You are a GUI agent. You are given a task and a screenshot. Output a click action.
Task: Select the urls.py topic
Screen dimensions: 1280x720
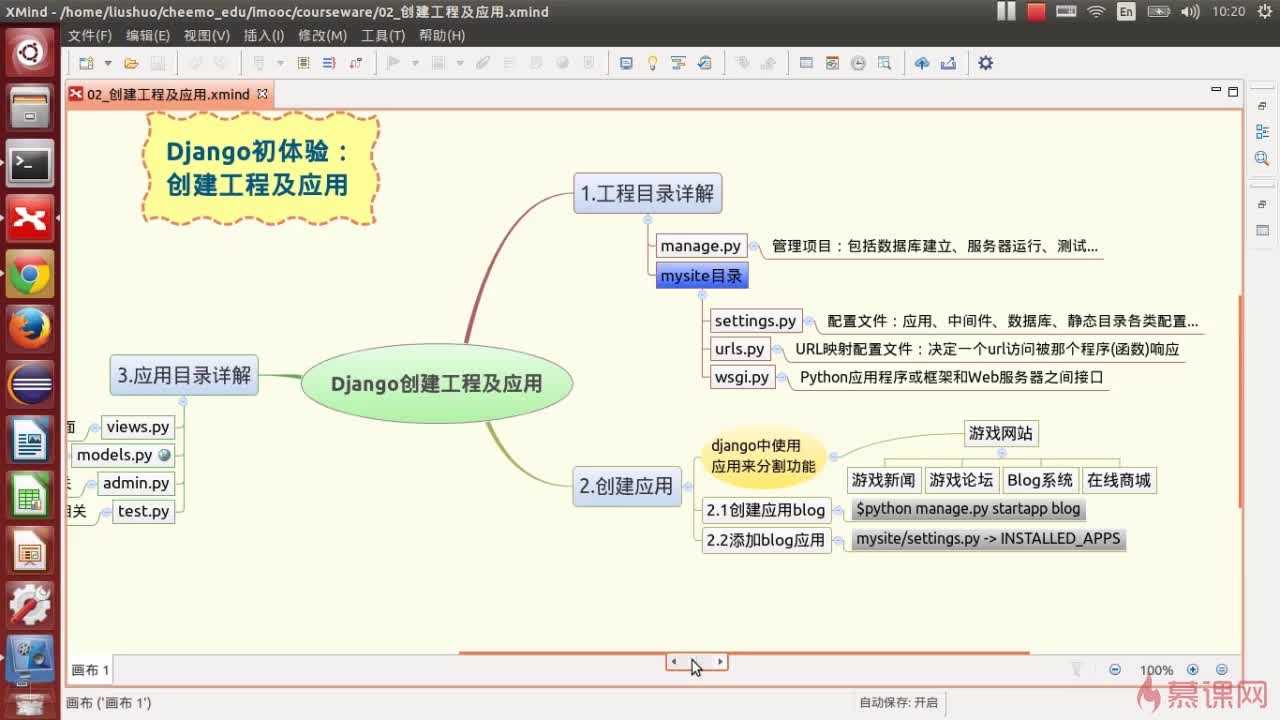739,349
